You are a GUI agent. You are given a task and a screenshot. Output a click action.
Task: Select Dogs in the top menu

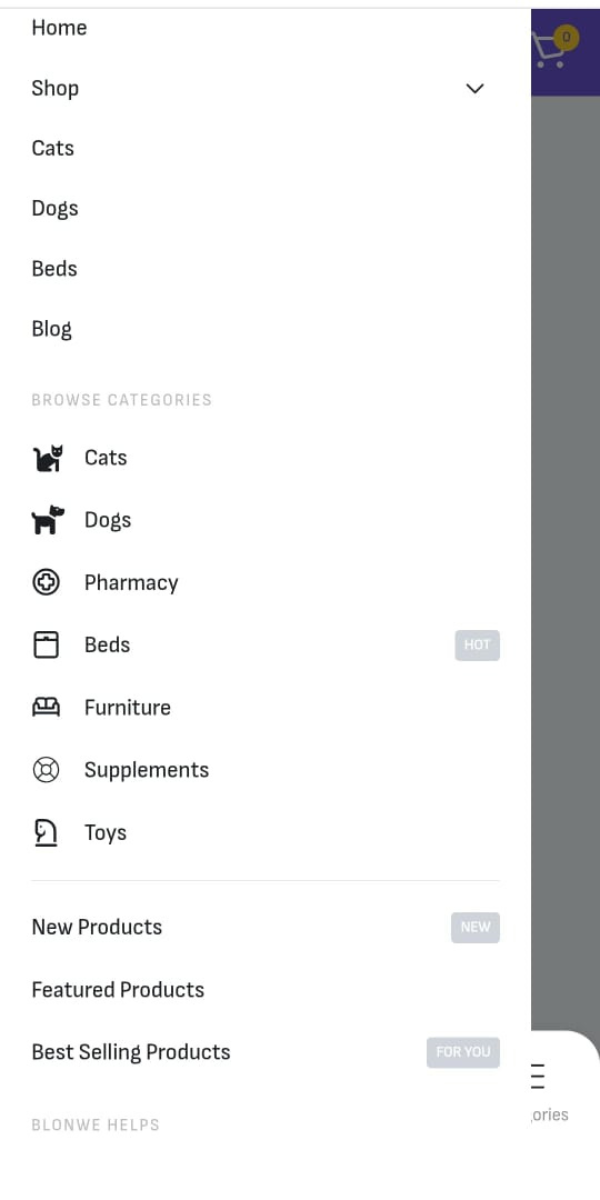click(54, 209)
